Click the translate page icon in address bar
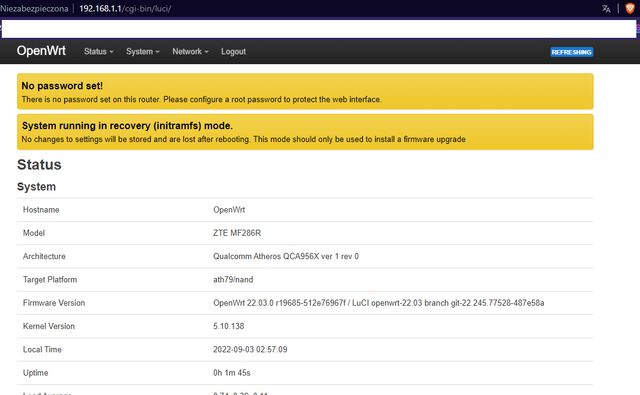 pos(606,9)
